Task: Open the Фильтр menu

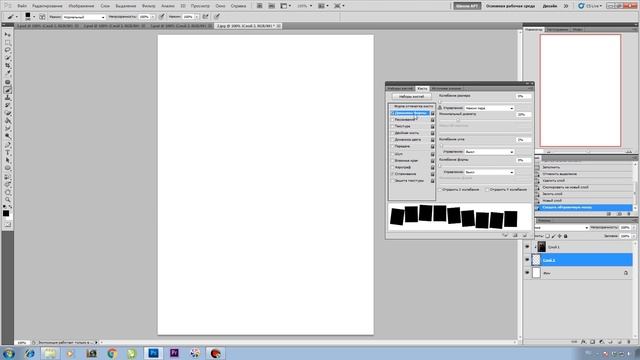Action: [x=149, y=6]
